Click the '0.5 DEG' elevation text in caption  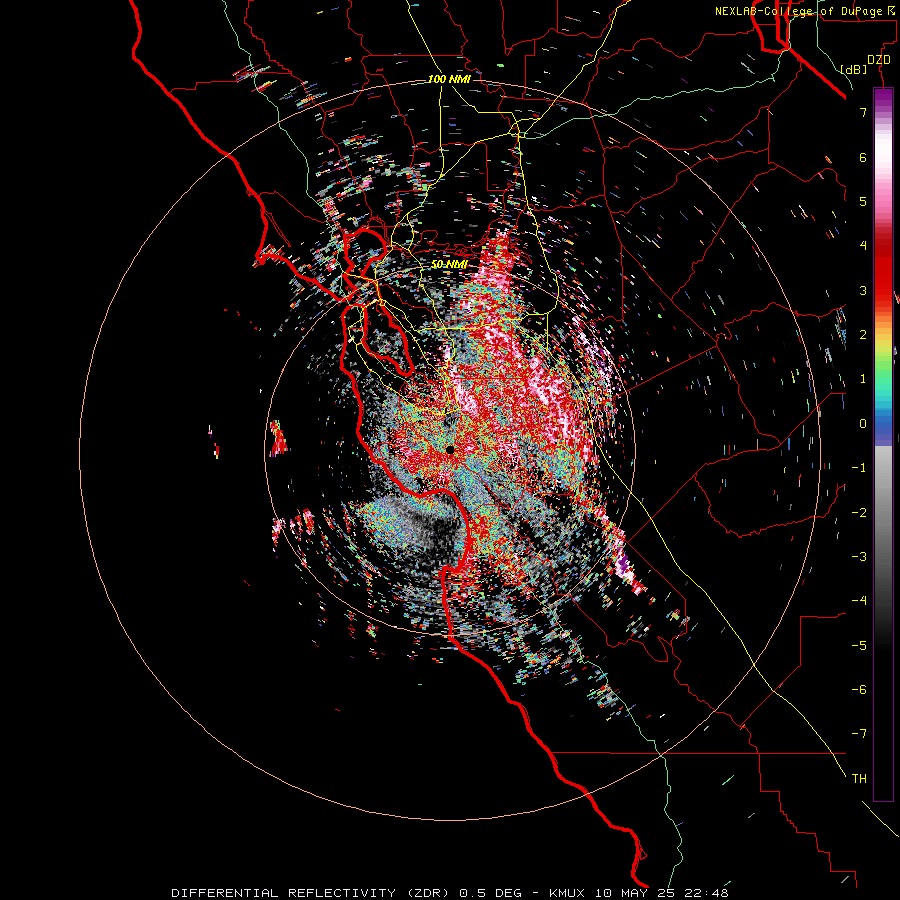(x=491, y=893)
